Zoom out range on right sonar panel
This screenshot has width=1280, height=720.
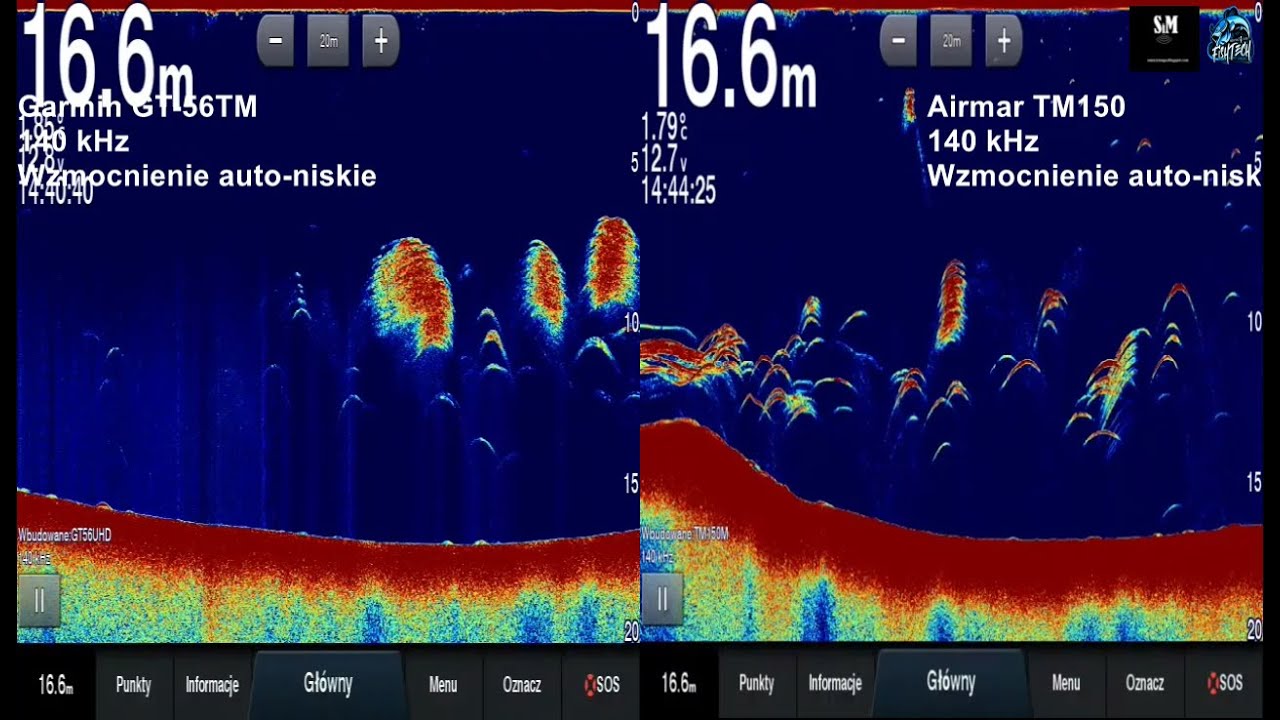tap(898, 41)
